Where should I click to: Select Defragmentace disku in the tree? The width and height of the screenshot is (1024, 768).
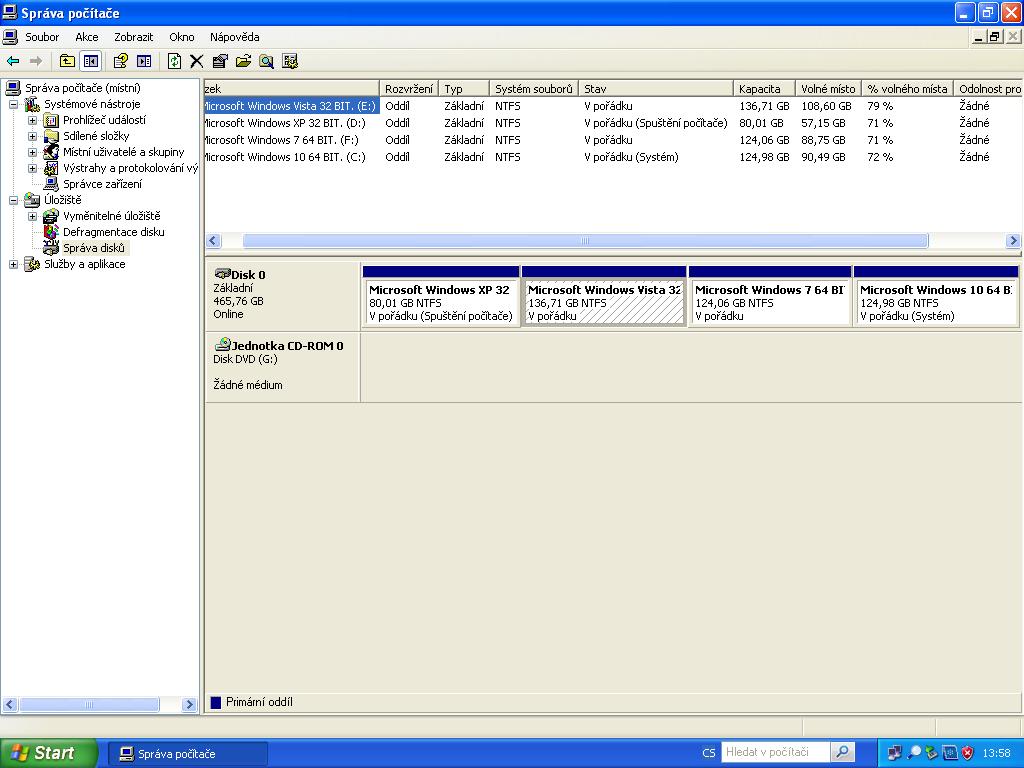pos(113,232)
